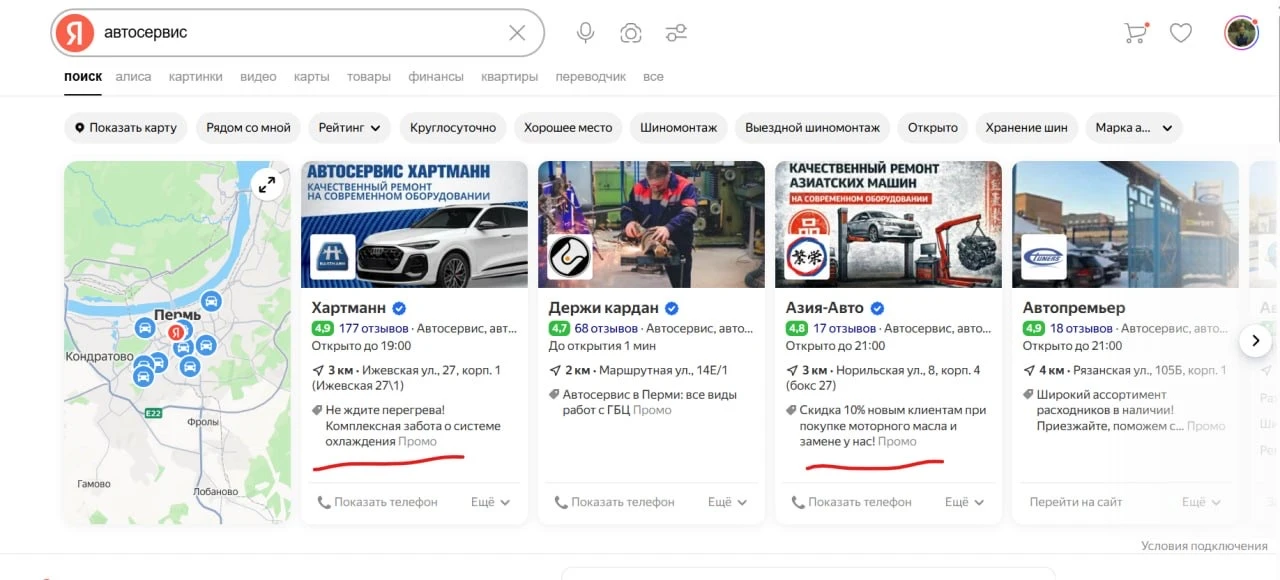
Task: Expand Ещё menu on Автопремьер card
Action: pos(1202,502)
